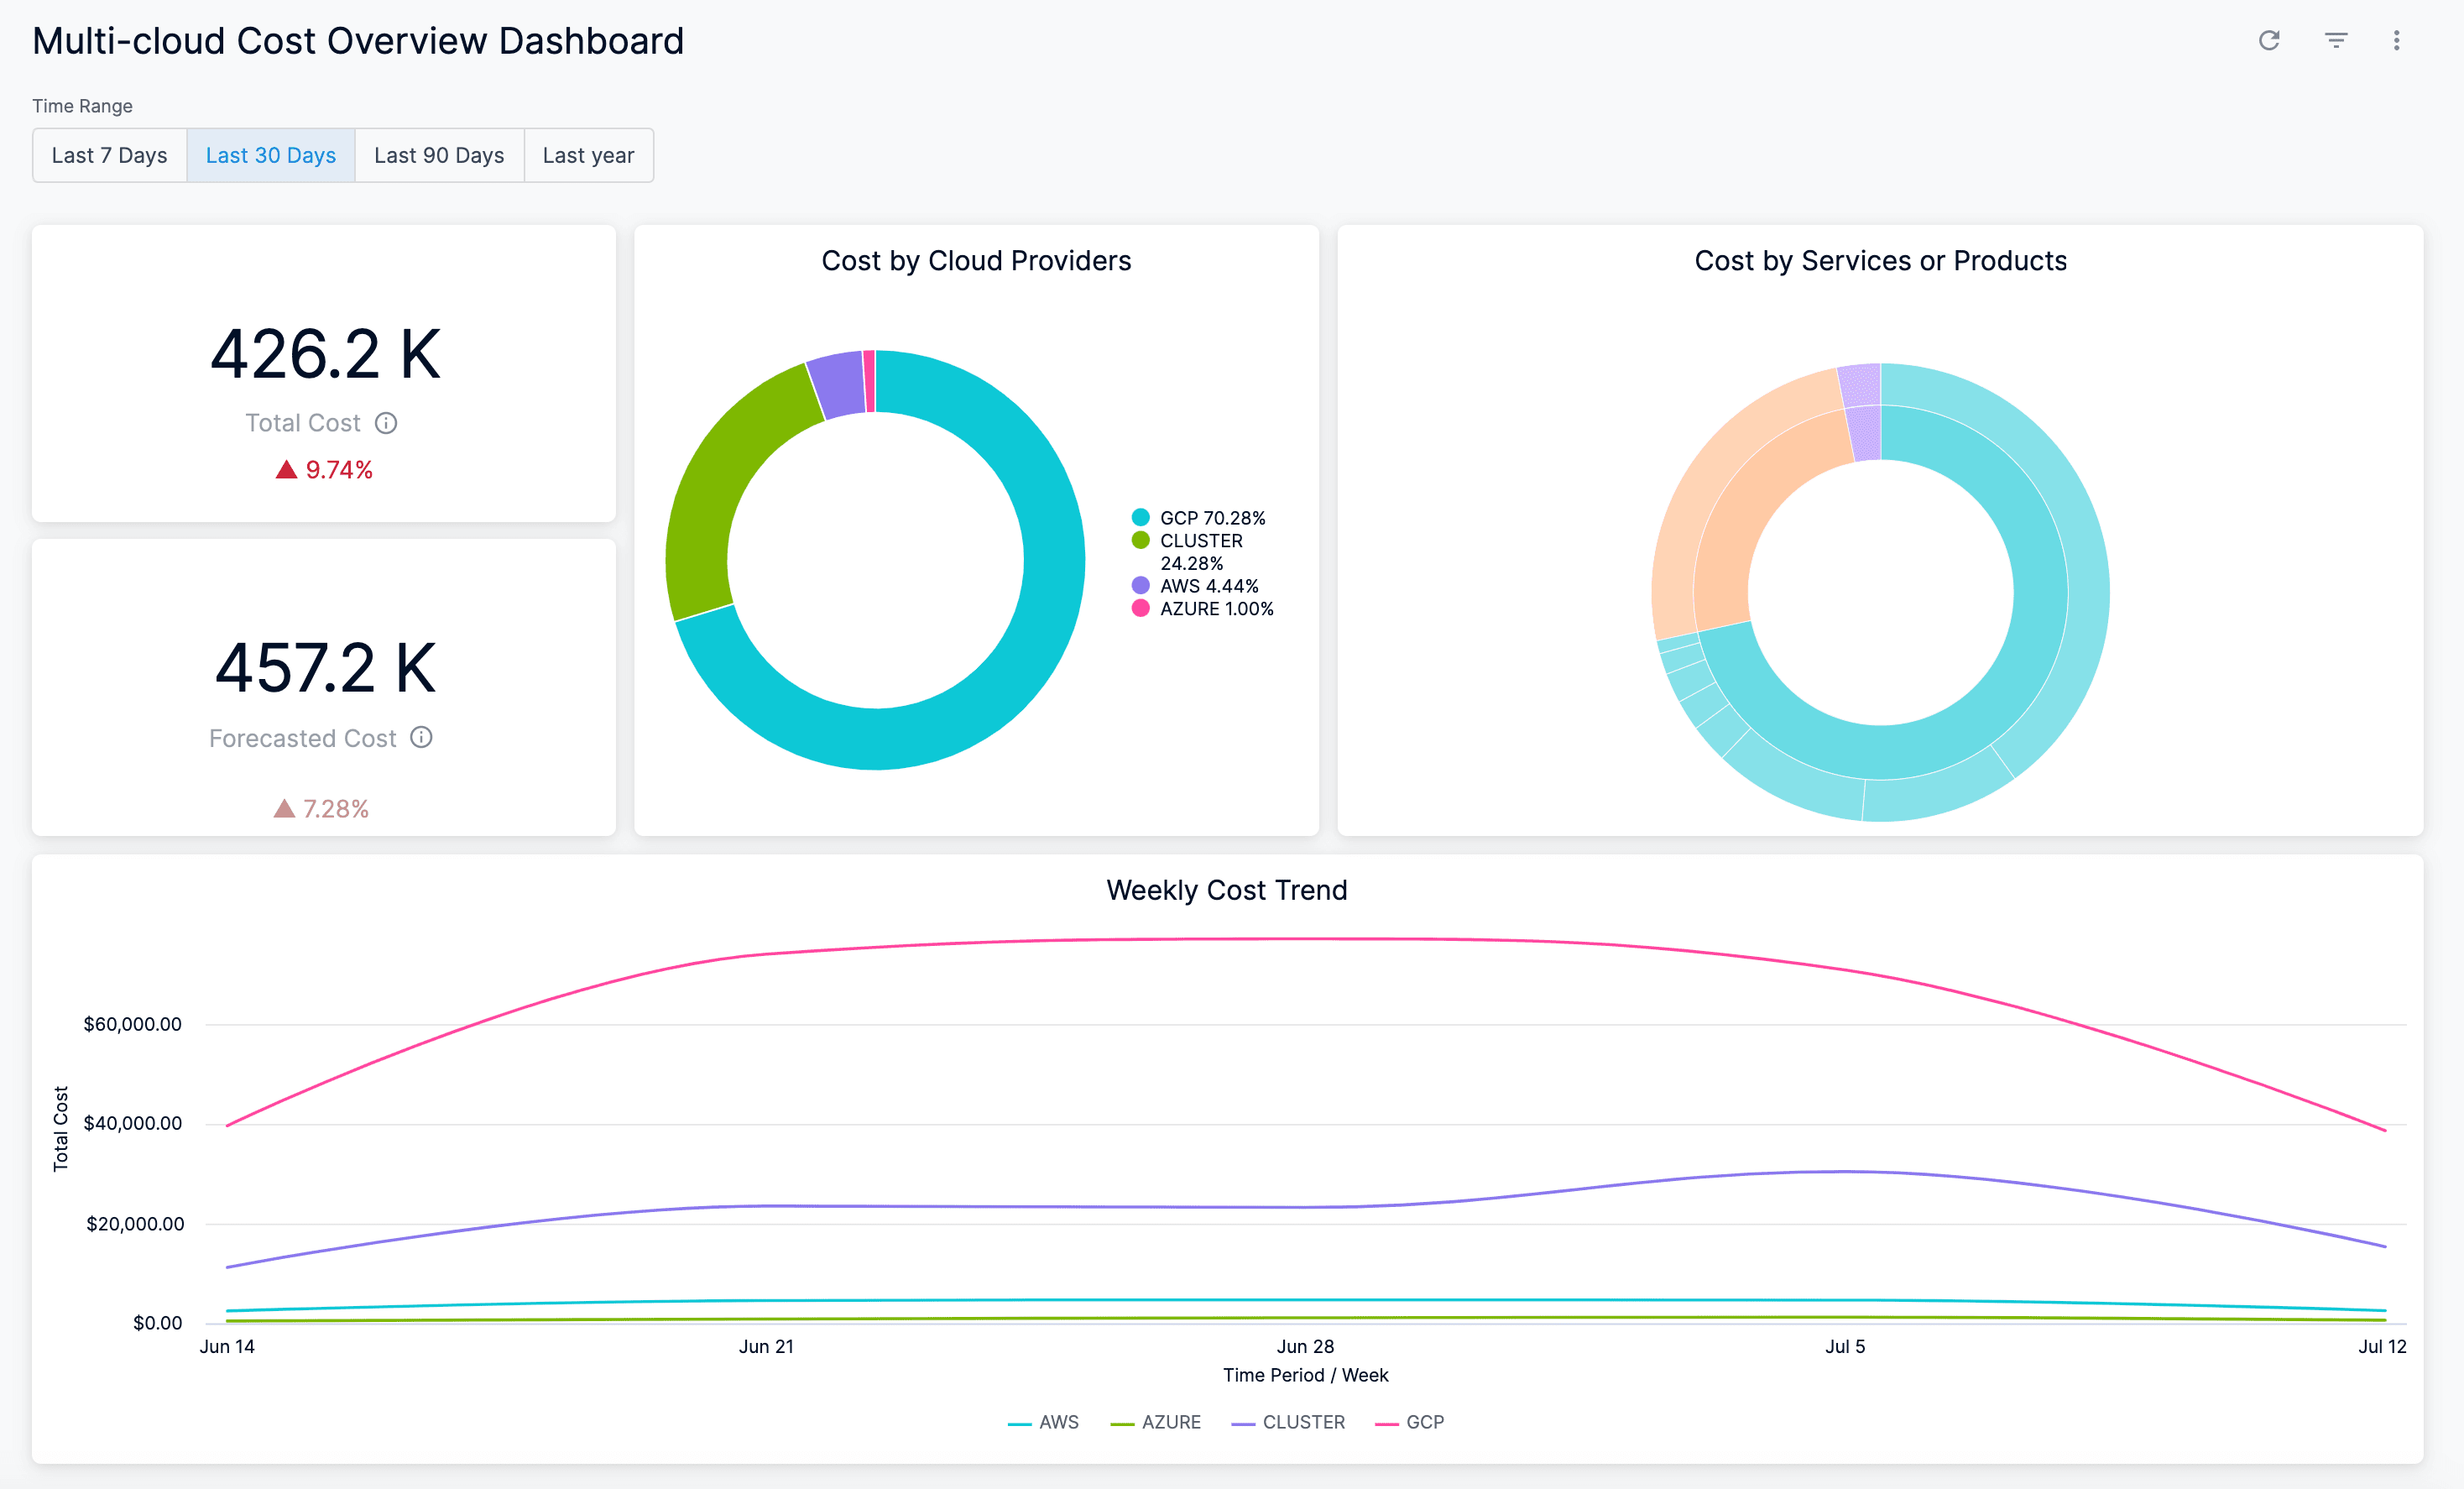Click the Weekly Cost Trend title
This screenshot has height=1489, width=2464.
tap(1227, 890)
